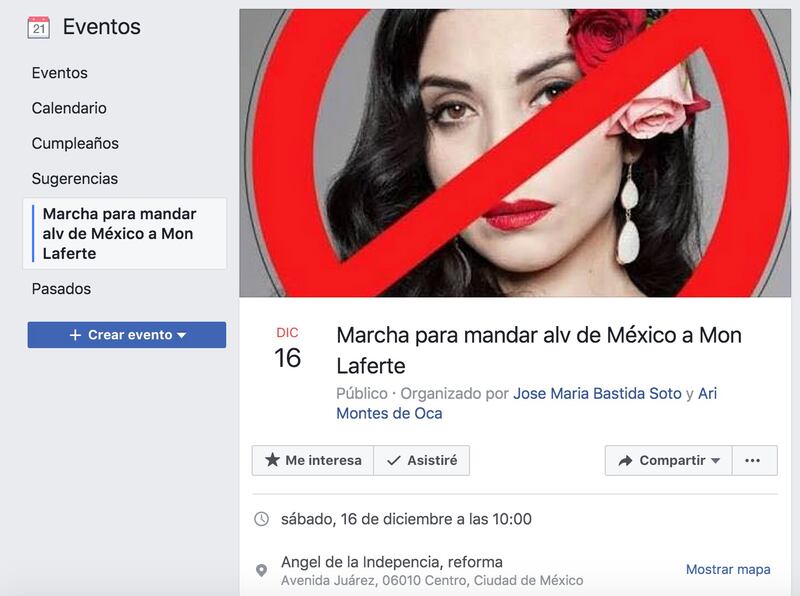This screenshot has height=596, width=800.
Task: Click the Mostrar mapa link
Action: point(728,569)
